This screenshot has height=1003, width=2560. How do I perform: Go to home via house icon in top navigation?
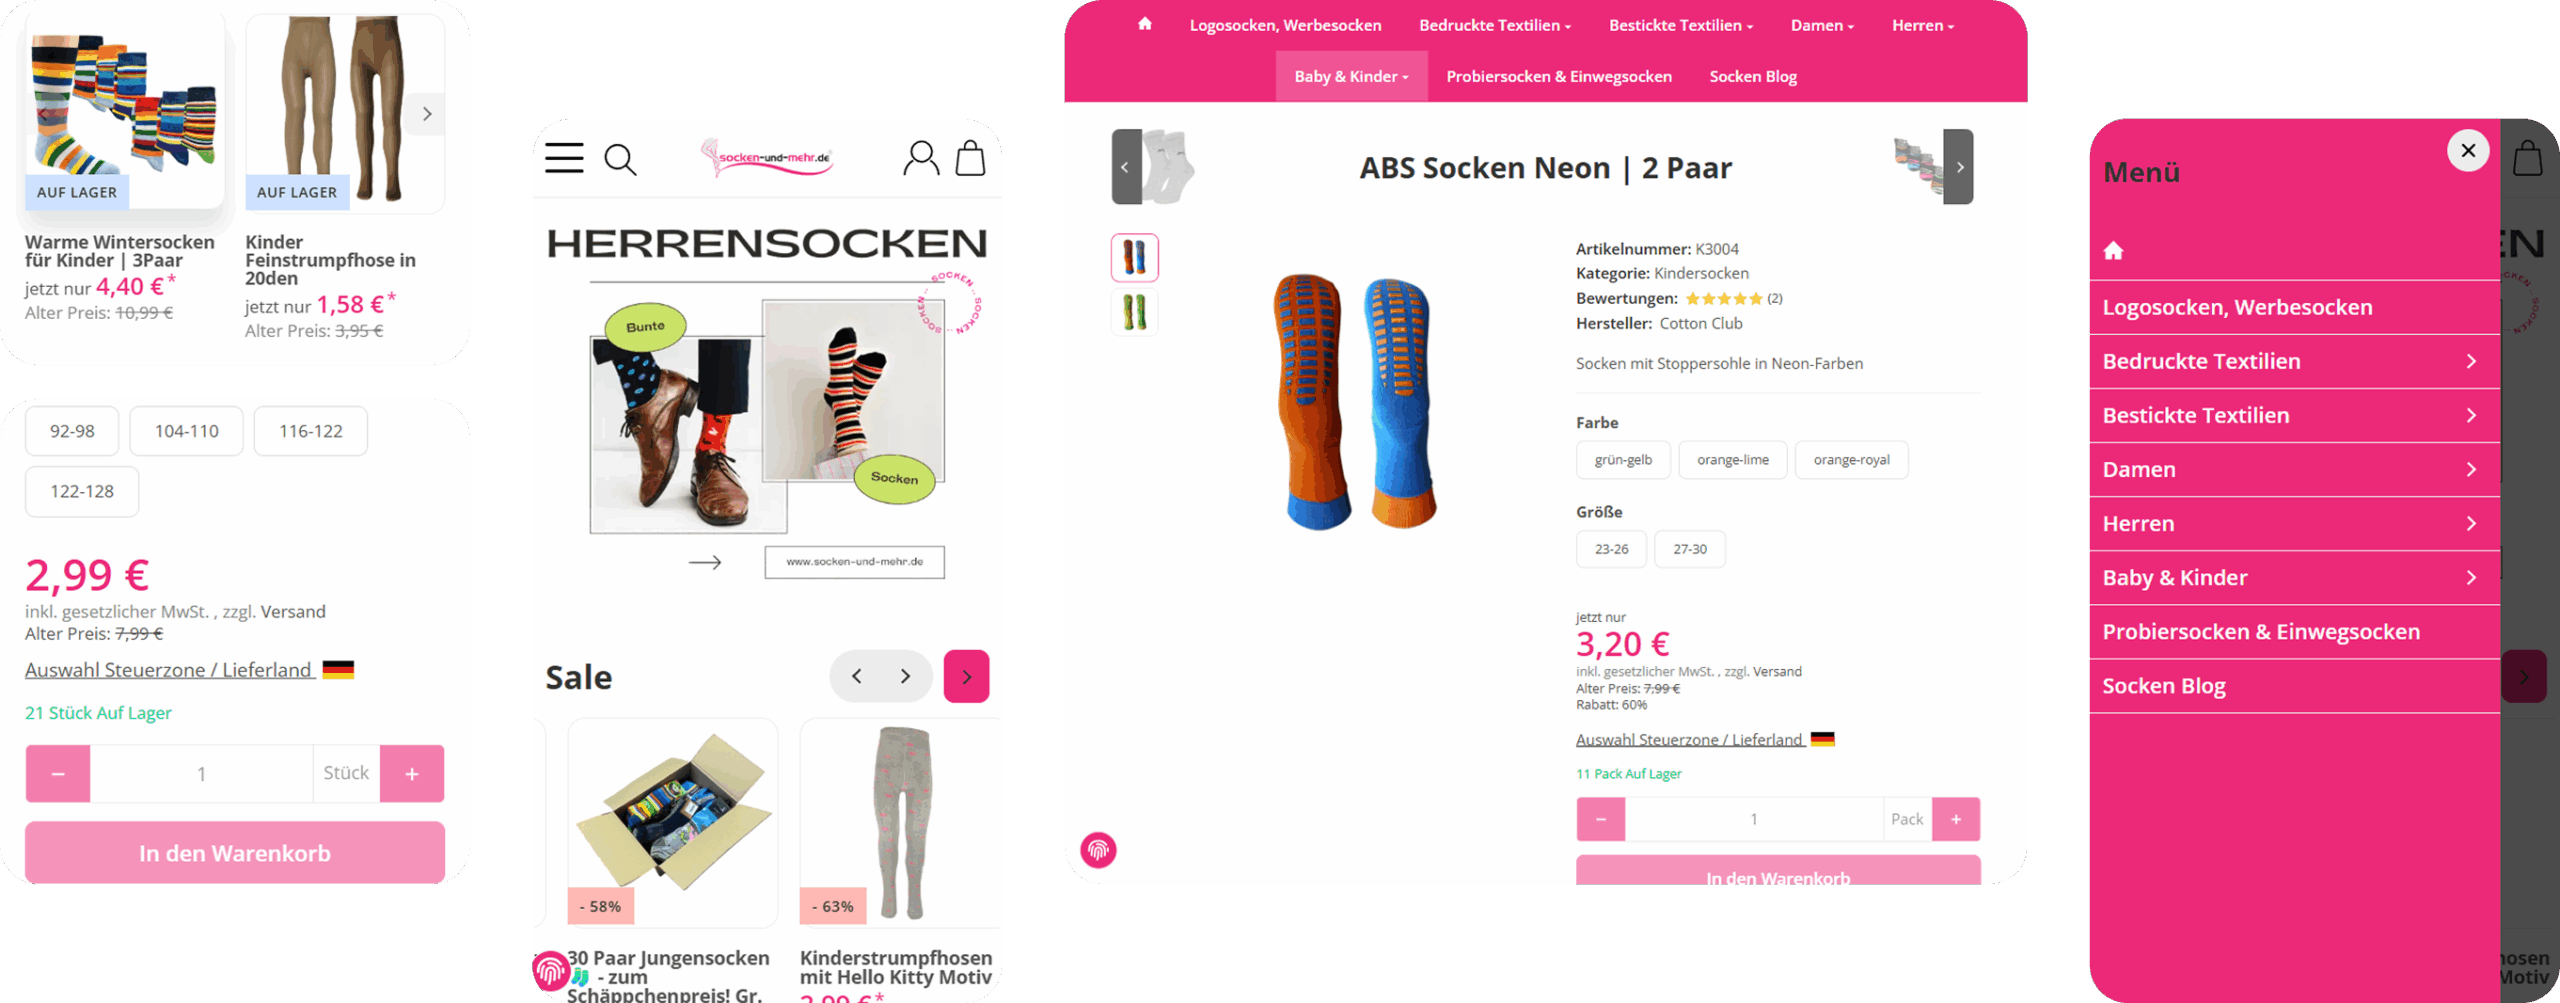coord(1145,24)
